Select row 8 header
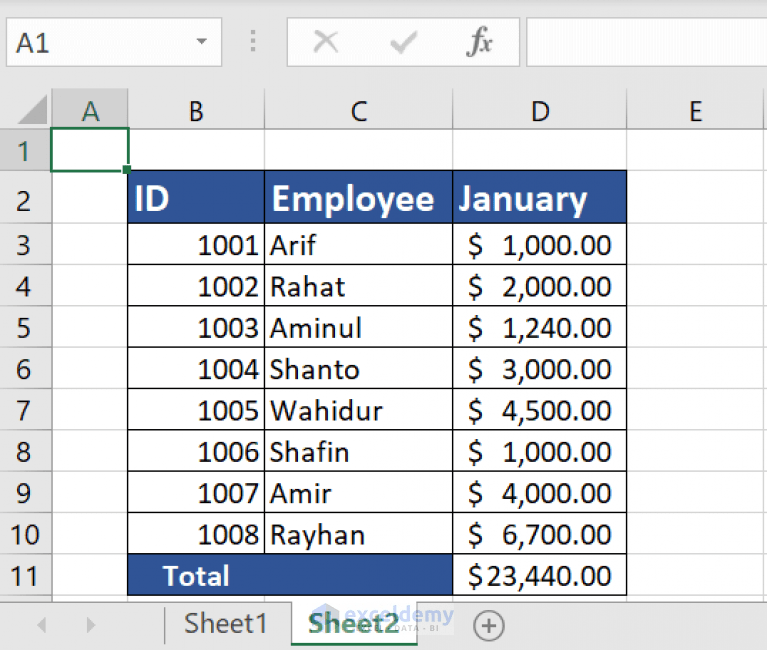The image size is (767, 650). tap(25, 451)
